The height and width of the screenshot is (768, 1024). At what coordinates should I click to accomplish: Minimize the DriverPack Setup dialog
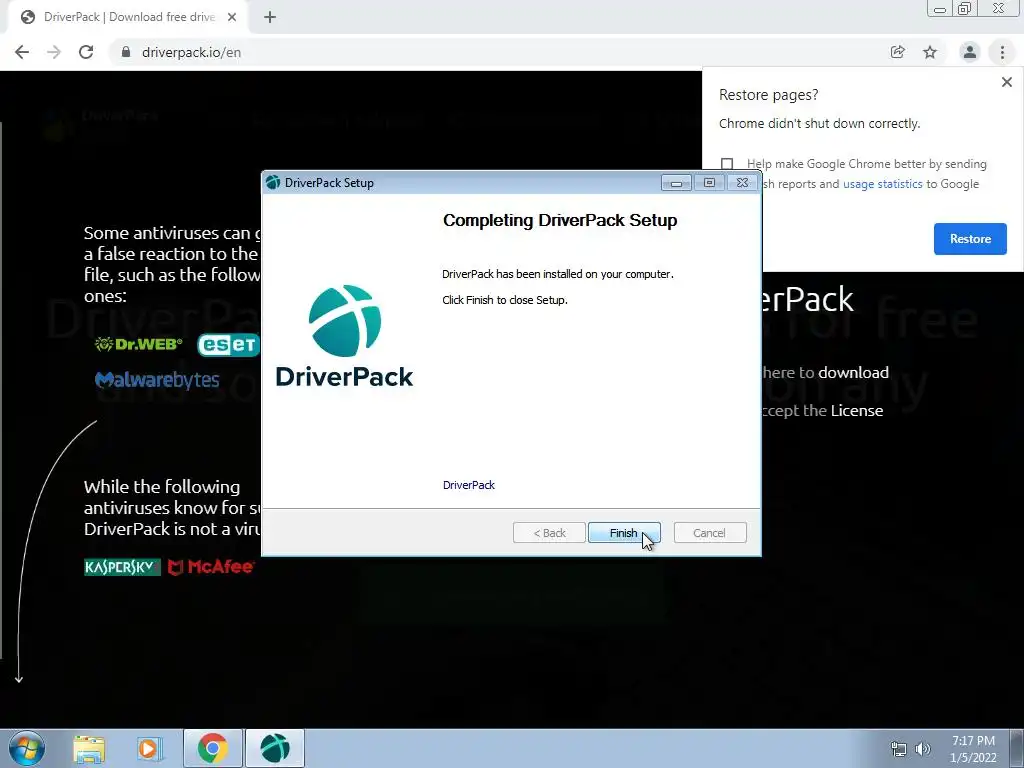click(x=676, y=183)
